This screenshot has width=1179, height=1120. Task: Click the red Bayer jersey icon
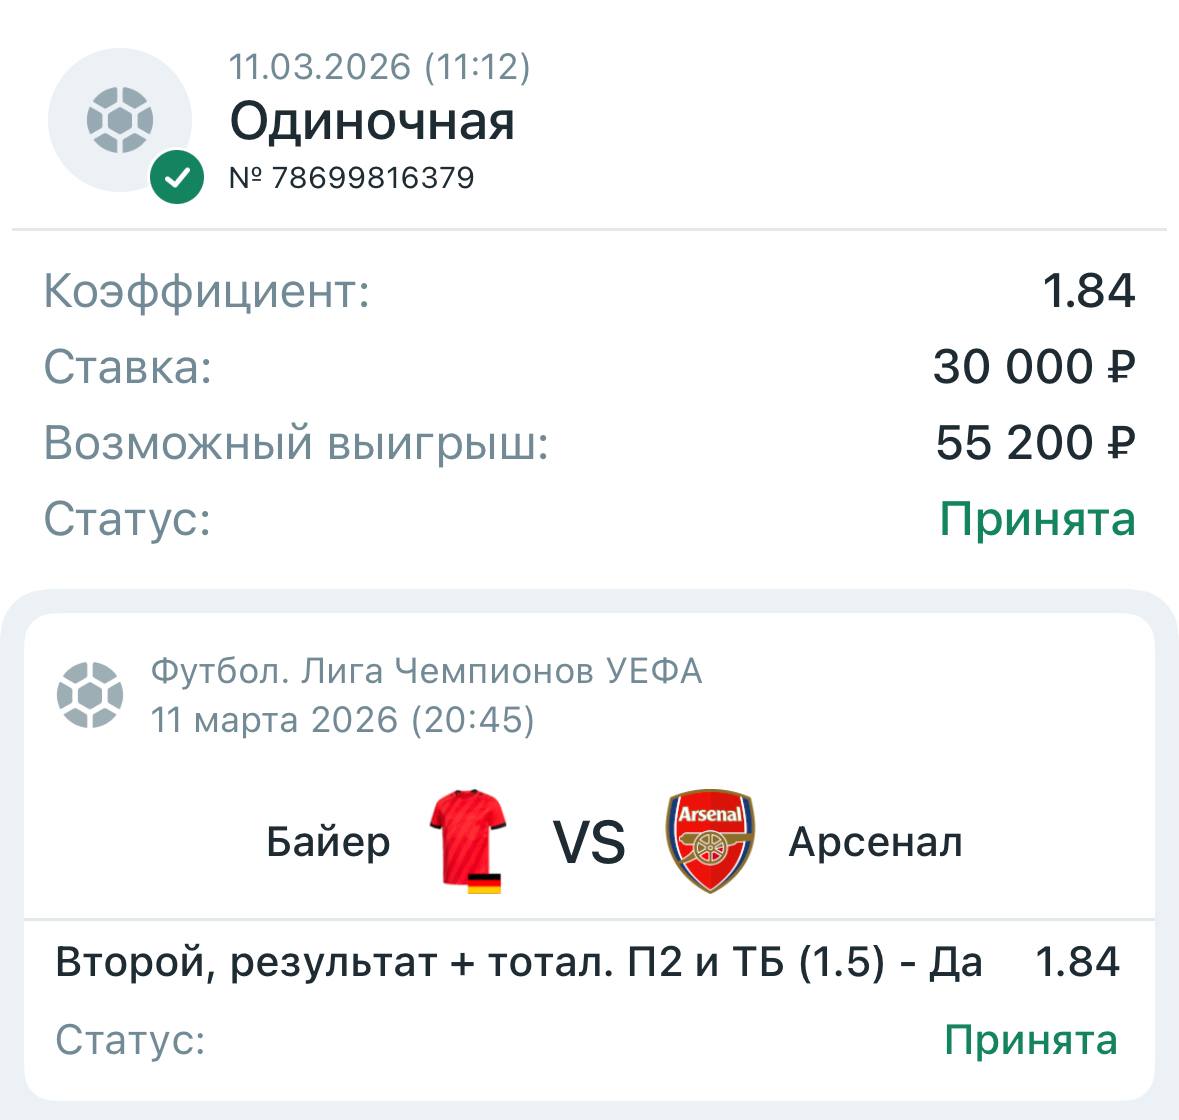click(x=467, y=835)
